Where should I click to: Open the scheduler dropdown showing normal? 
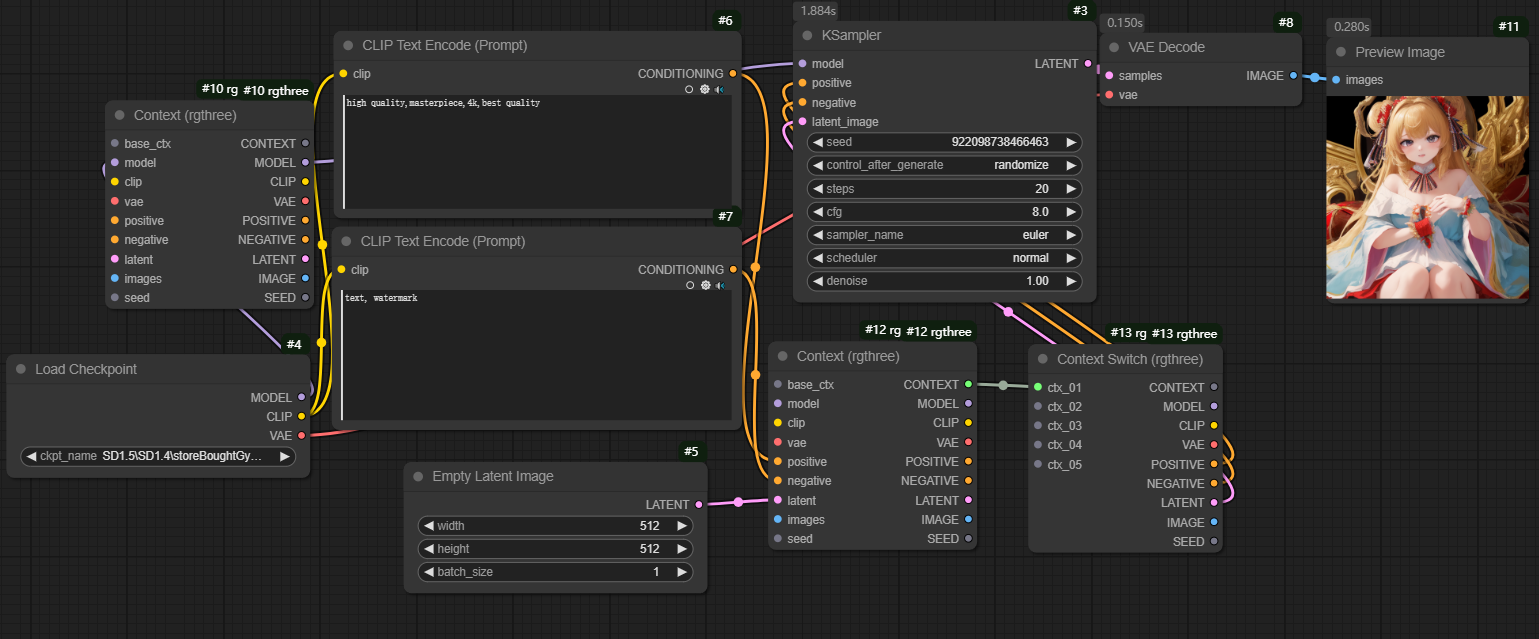tap(944, 258)
